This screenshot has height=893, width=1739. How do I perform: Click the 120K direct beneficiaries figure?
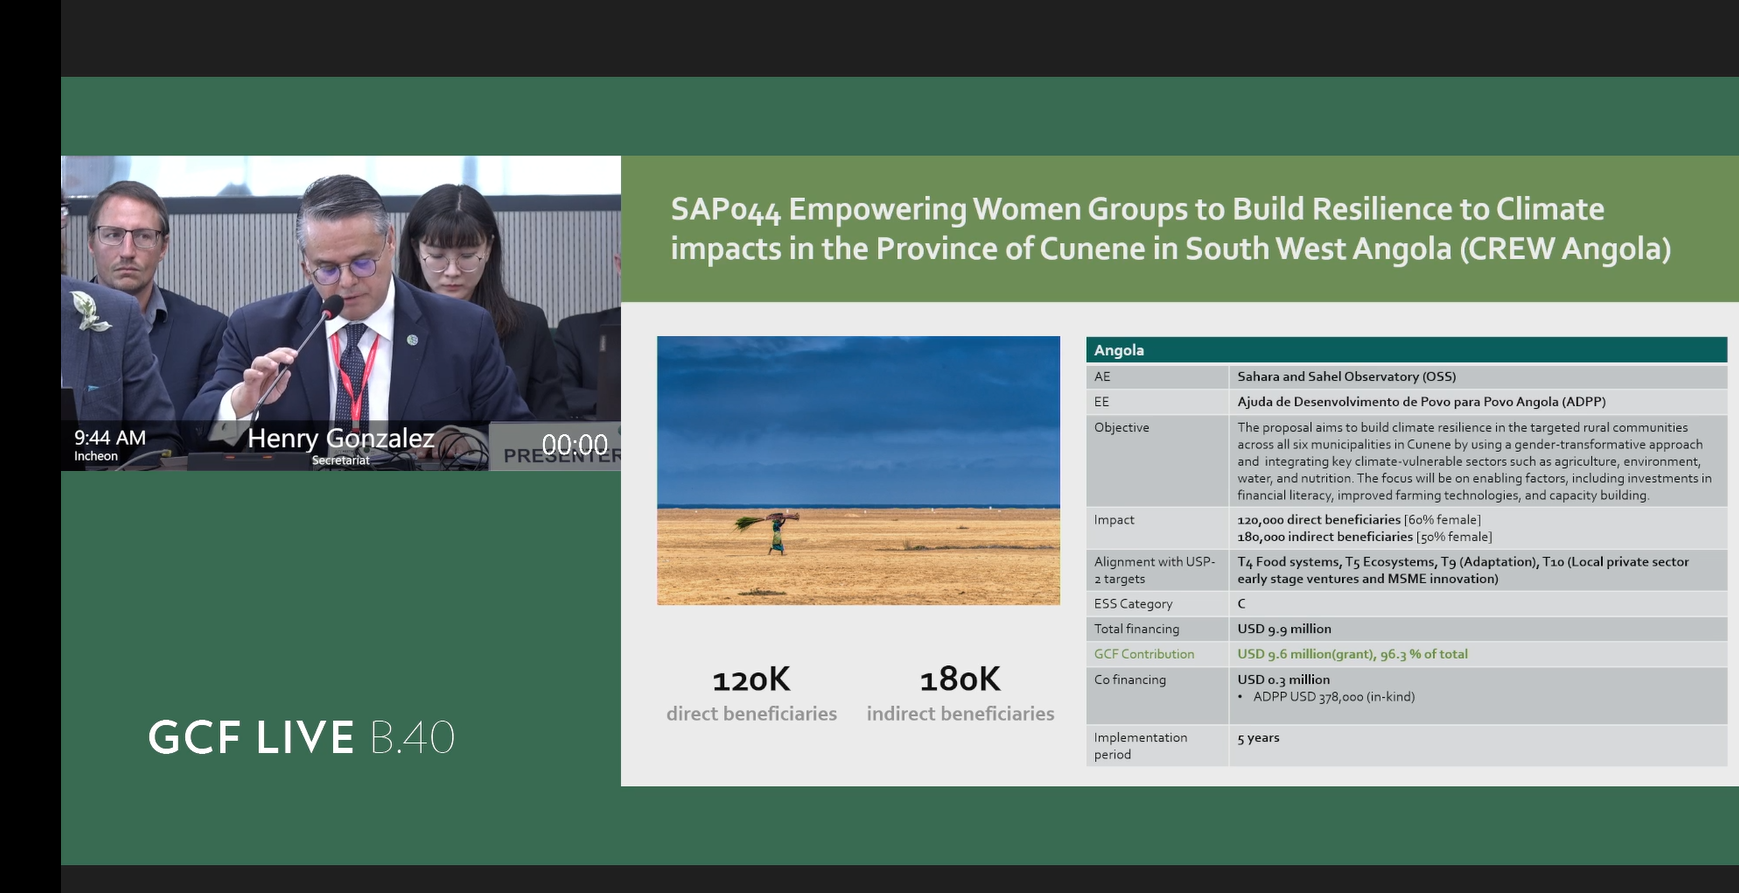tap(751, 681)
